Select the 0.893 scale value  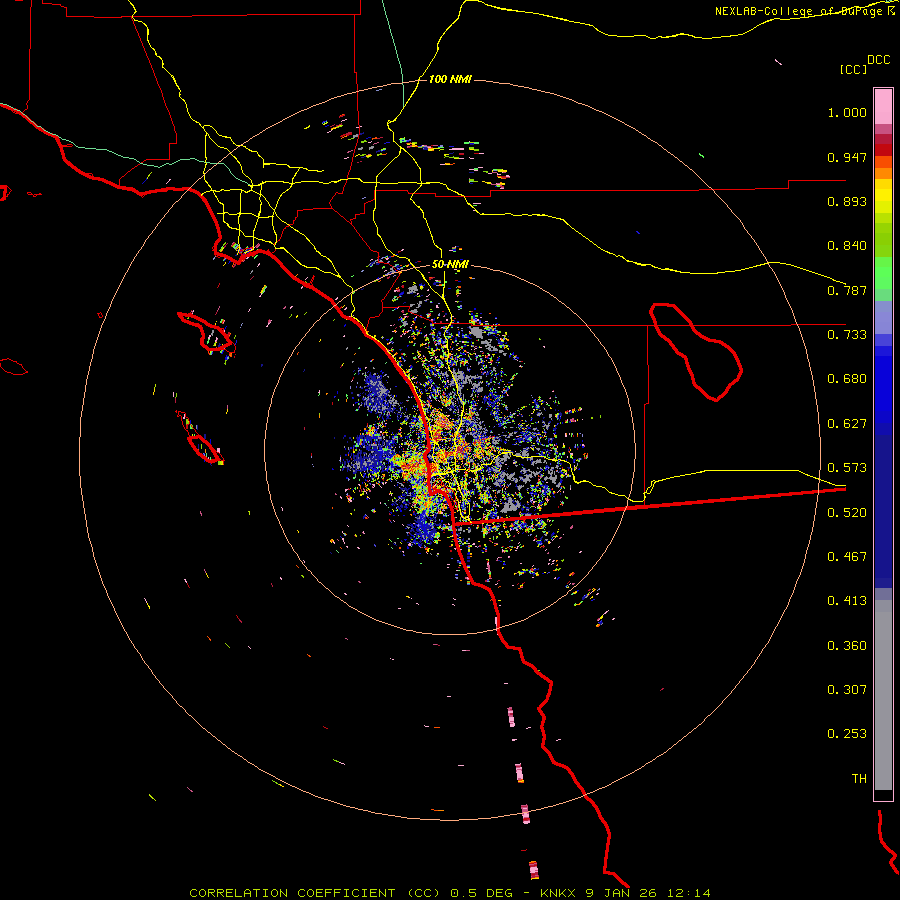tap(847, 201)
